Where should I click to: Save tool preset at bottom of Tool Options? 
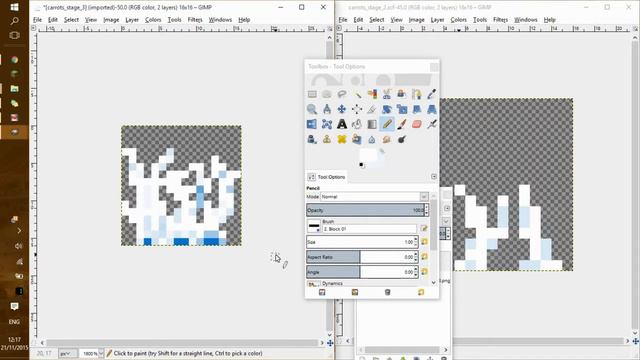tap(322, 292)
